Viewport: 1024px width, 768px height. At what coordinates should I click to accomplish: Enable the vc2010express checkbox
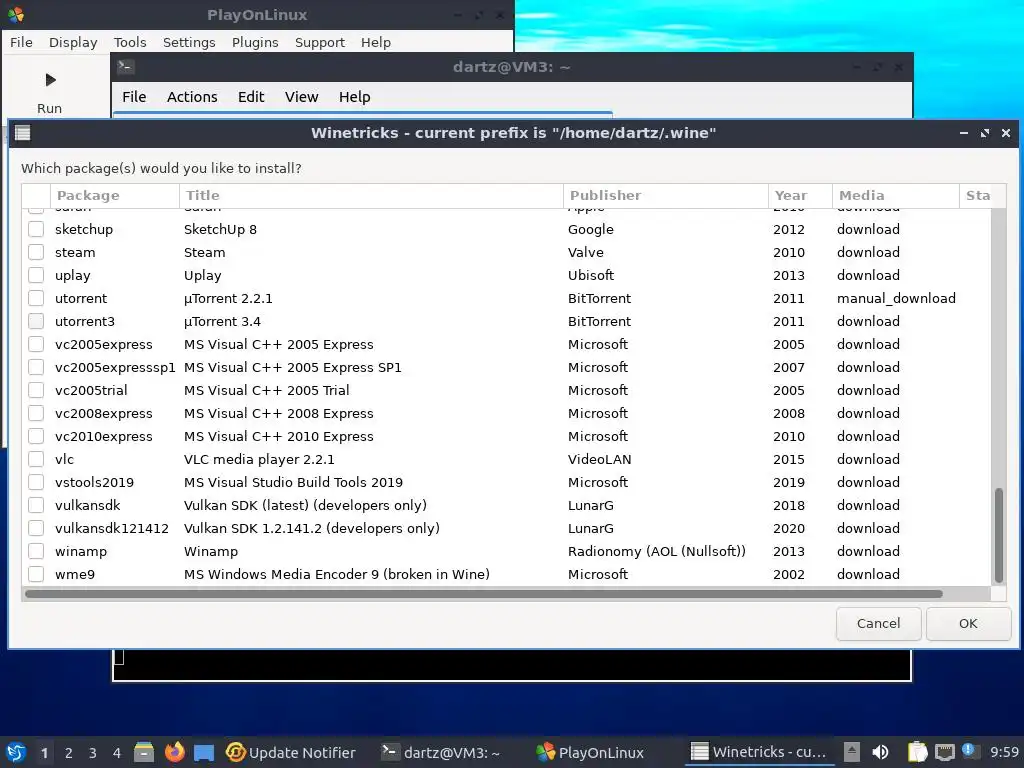click(36, 436)
